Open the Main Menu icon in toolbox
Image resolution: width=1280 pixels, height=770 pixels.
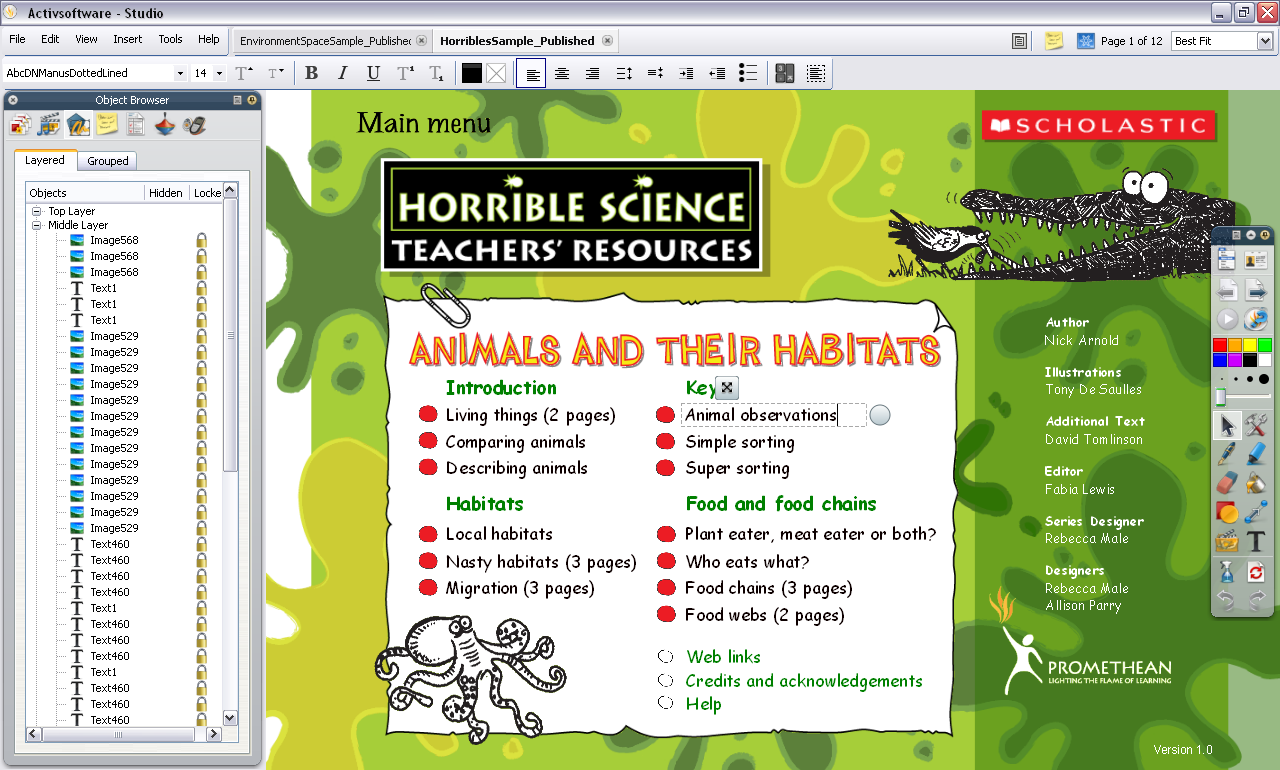pos(1226,260)
